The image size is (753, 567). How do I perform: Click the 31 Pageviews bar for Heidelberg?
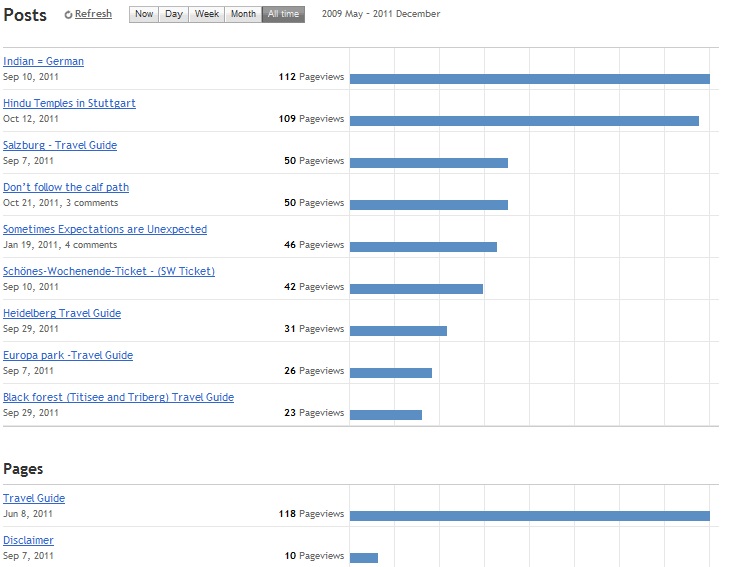point(398,331)
